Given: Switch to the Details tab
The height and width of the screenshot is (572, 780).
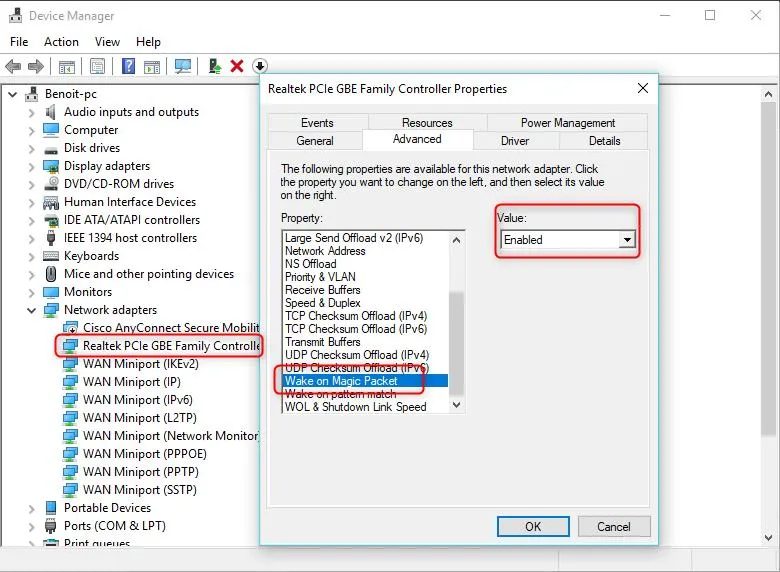Looking at the screenshot, I should coord(604,141).
